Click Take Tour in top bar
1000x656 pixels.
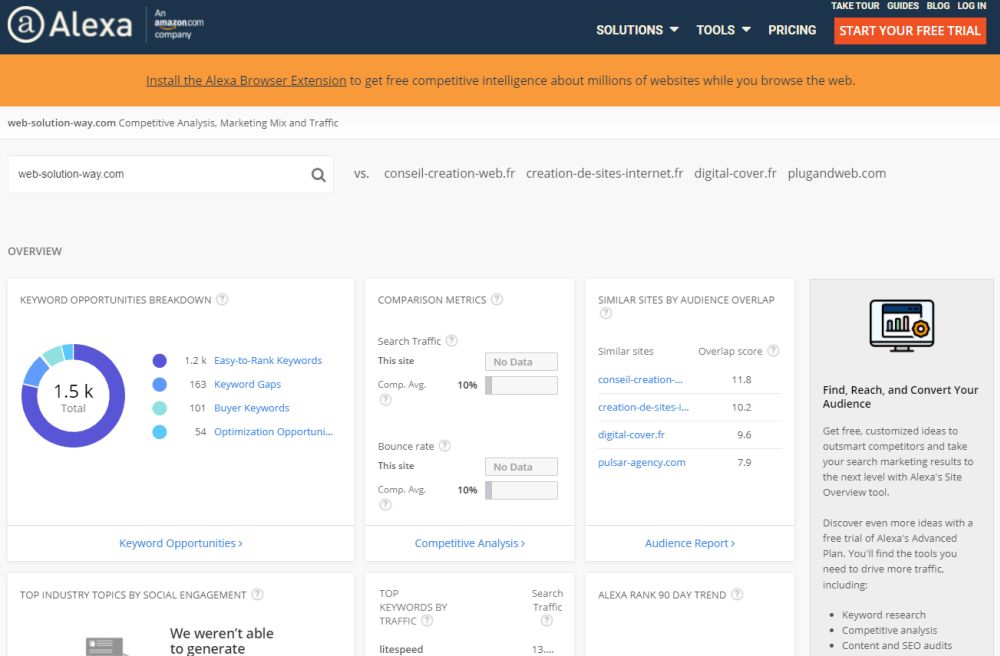pyautogui.click(x=855, y=6)
